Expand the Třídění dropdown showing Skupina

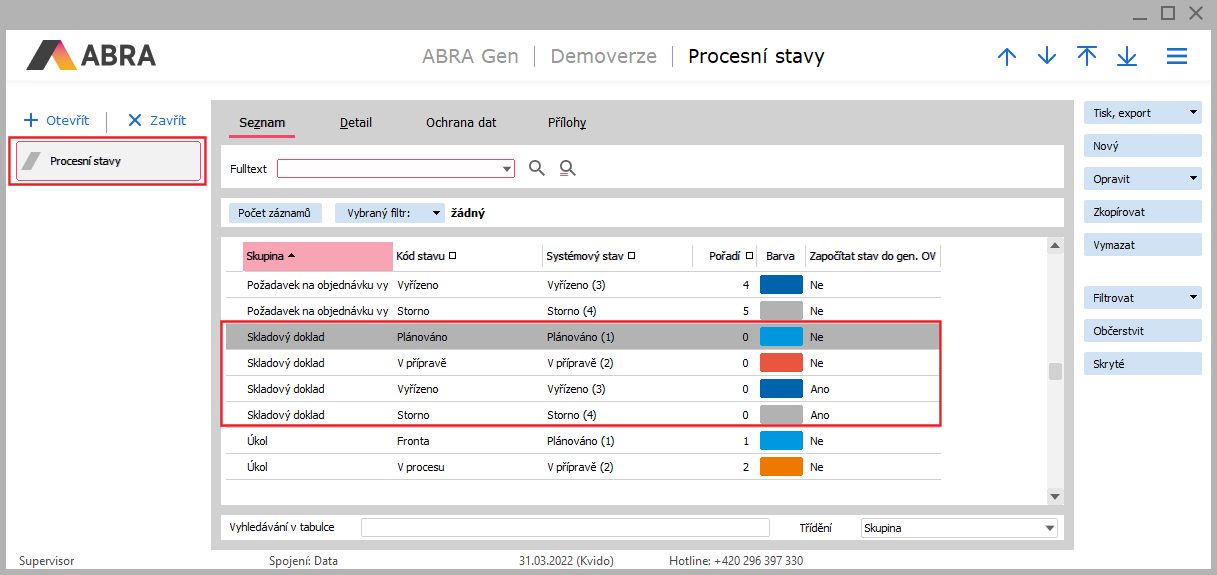tap(1049, 528)
